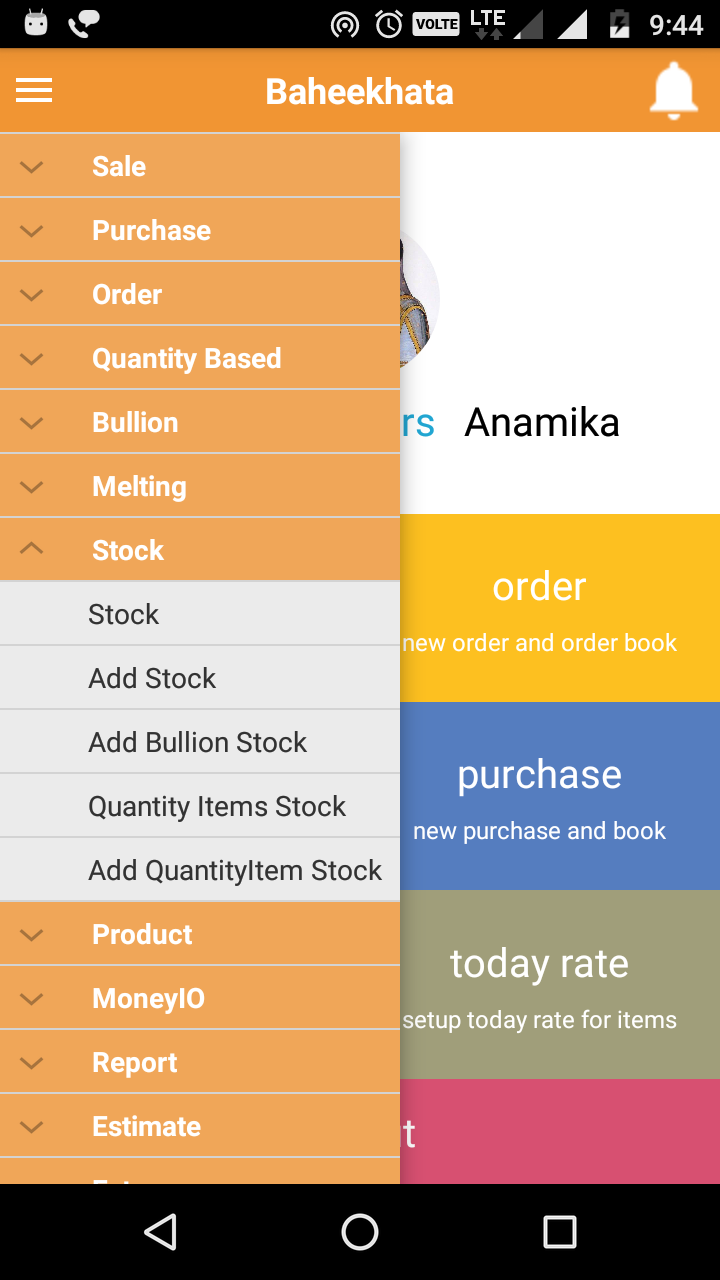Viewport: 720px width, 1280px height.
Task: Expand the MoneyIO section chevron
Action: click(x=32, y=999)
